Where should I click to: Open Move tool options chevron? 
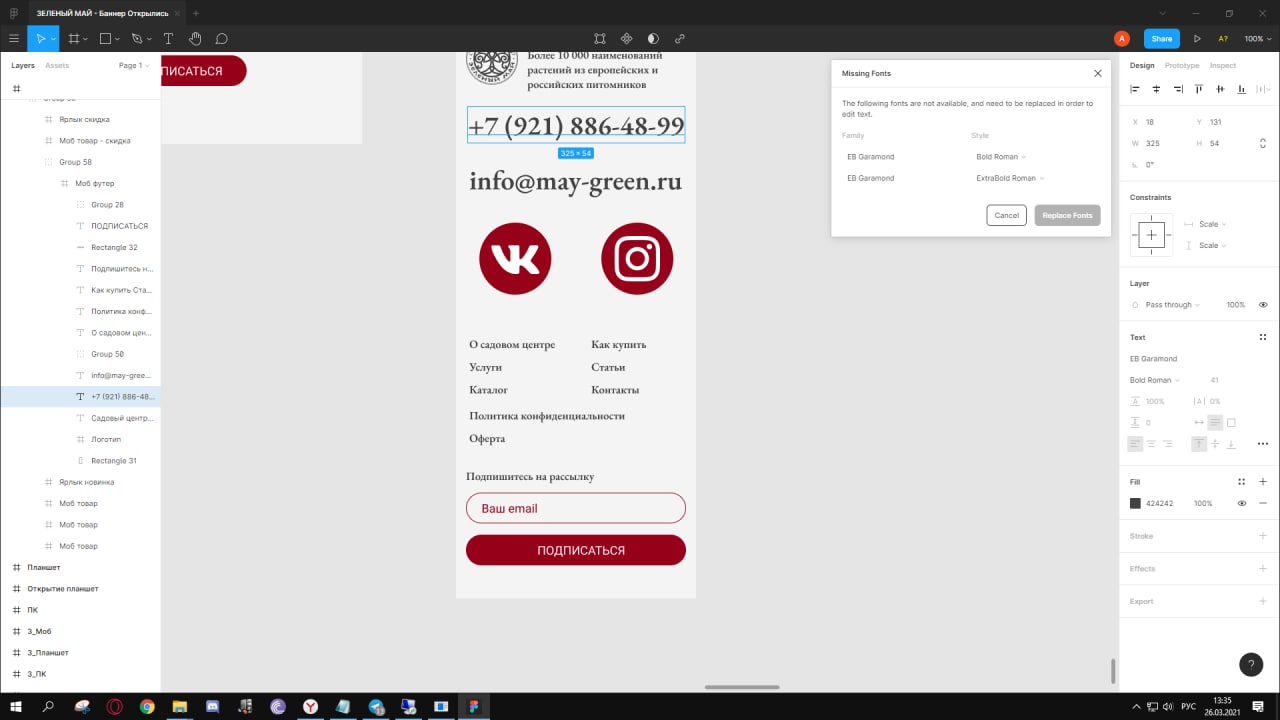point(54,39)
